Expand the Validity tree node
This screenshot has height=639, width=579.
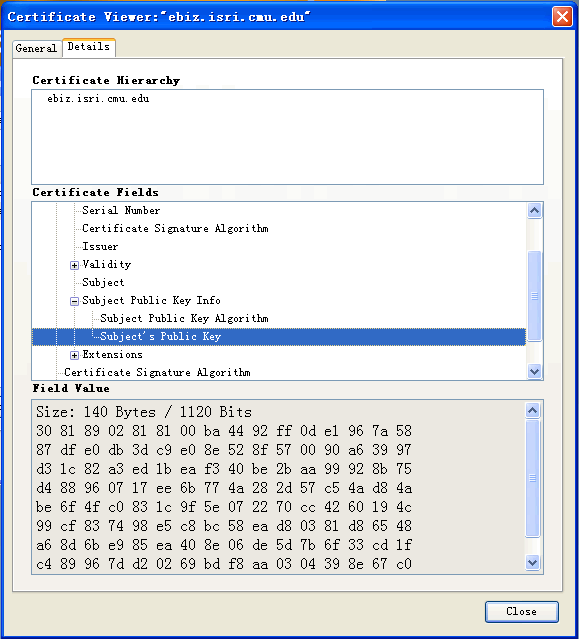tap(74, 265)
